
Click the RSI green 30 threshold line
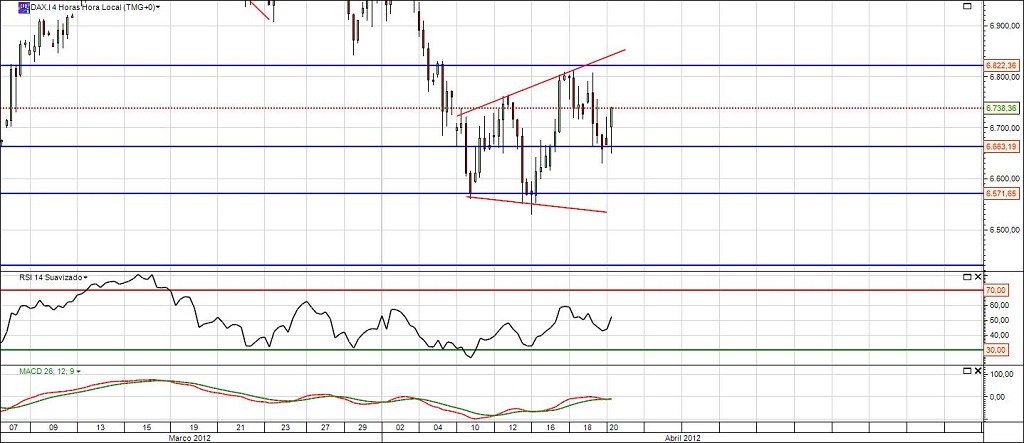pyautogui.click(x=490, y=350)
